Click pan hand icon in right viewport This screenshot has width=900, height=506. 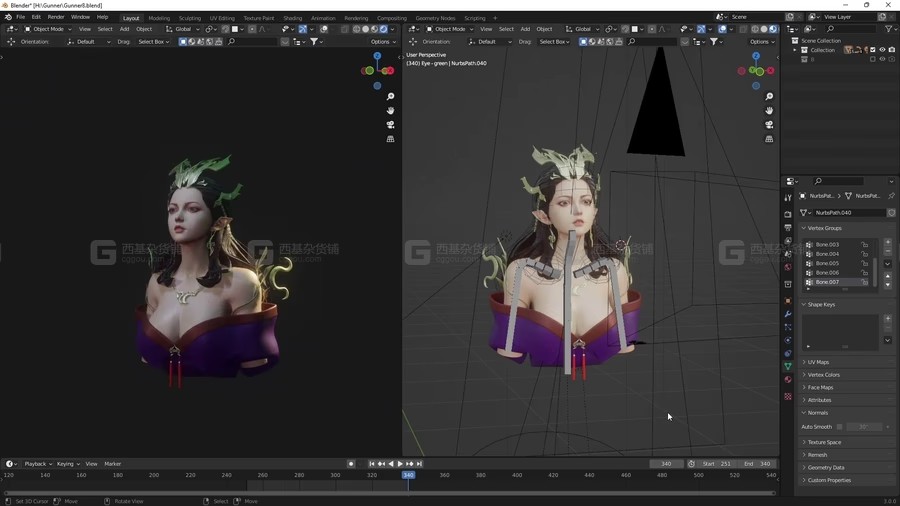769,110
